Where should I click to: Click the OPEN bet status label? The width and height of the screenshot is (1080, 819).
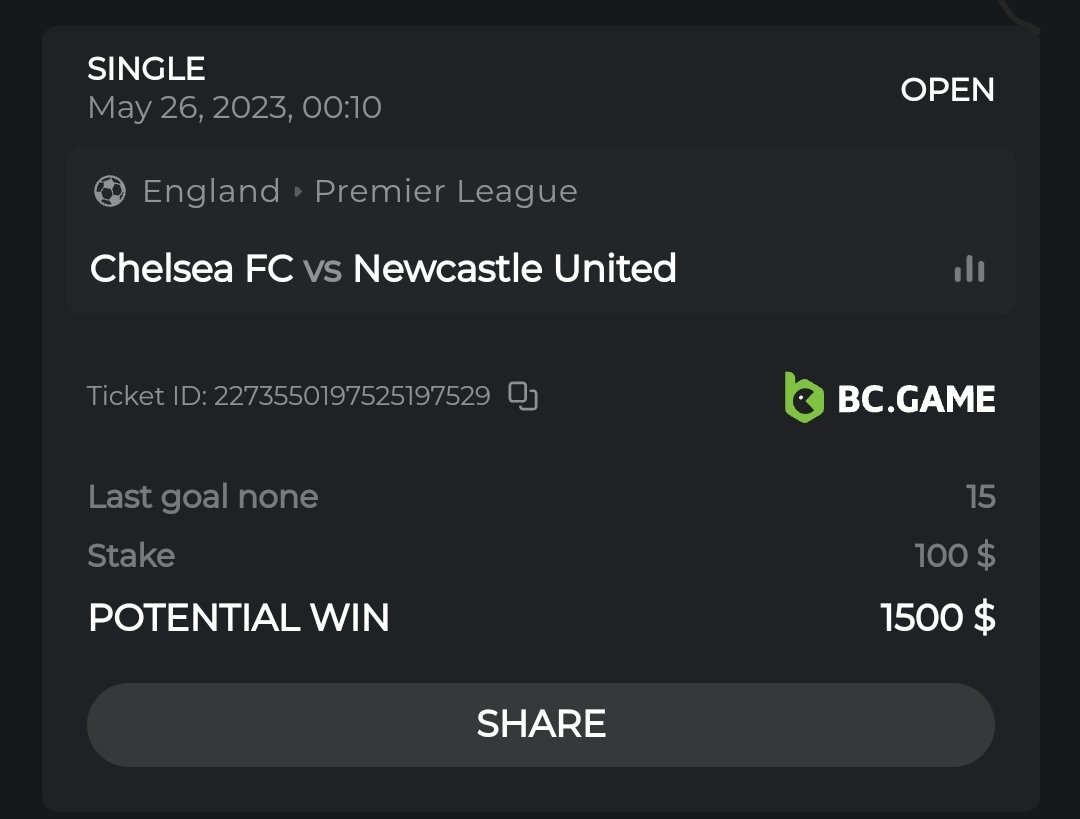click(947, 90)
